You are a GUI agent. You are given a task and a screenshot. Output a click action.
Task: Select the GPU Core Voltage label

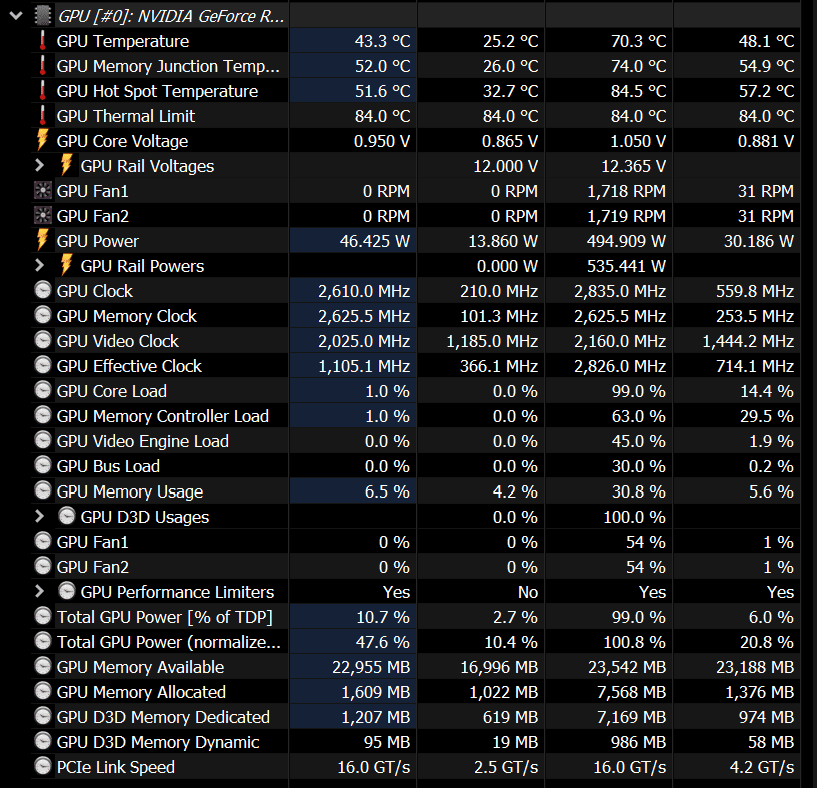[122, 141]
